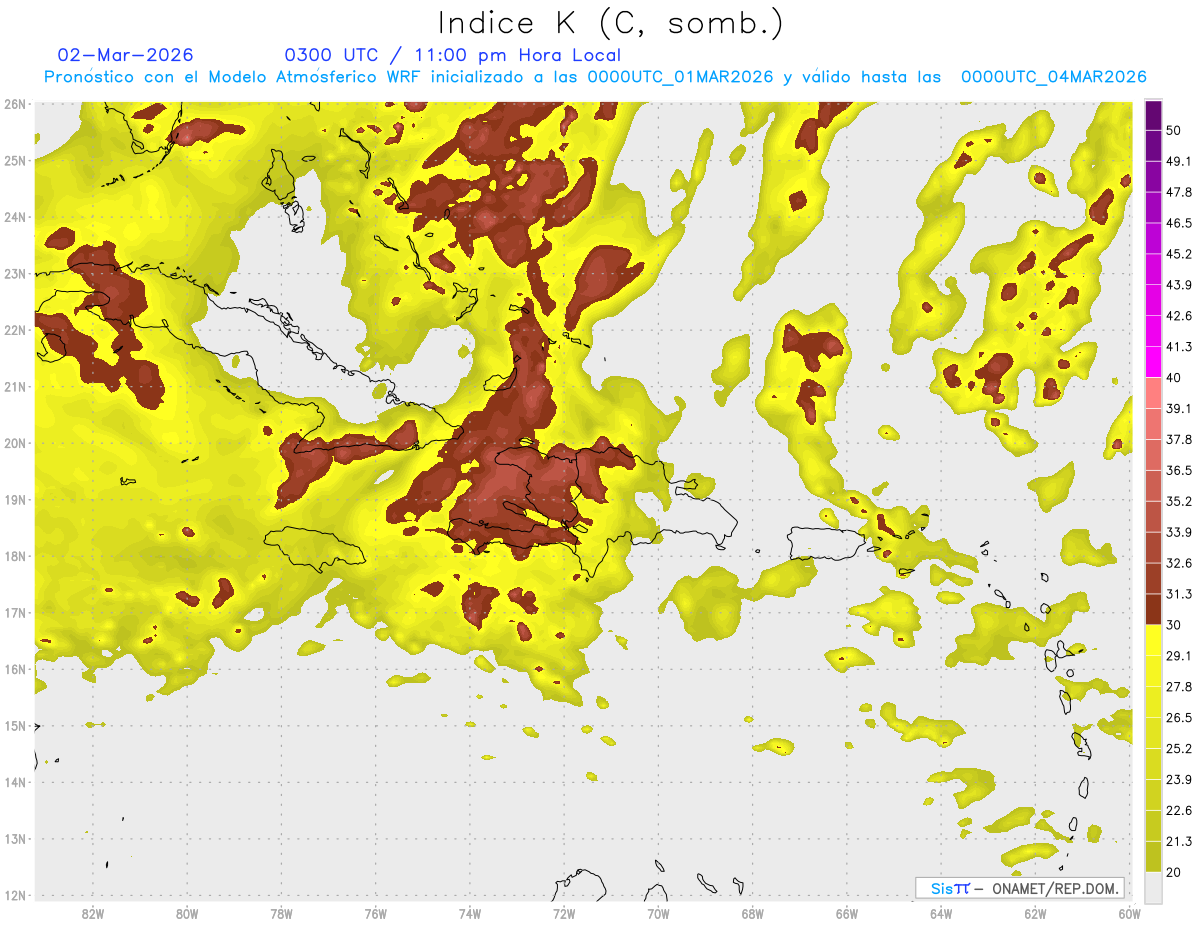The width and height of the screenshot is (1200, 927).
Task: Click the colorbar label "22.6"
Action: click(x=1178, y=811)
